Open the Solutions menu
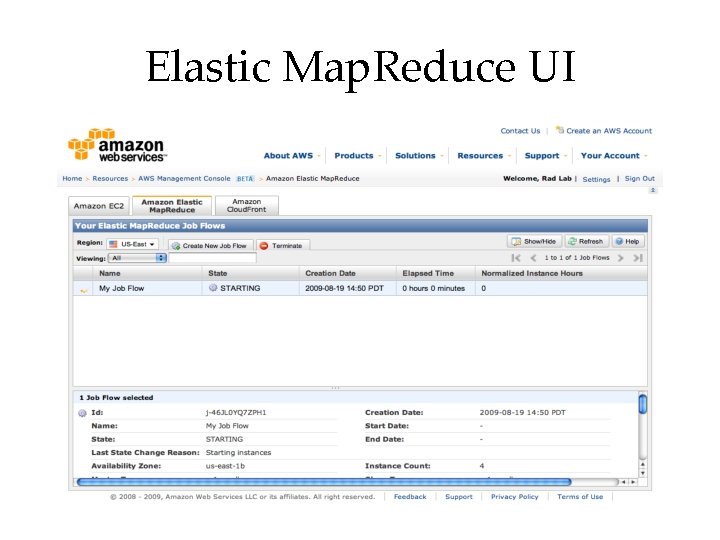Image resolution: width=720 pixels, height=540 pixels. click(419, 156)
